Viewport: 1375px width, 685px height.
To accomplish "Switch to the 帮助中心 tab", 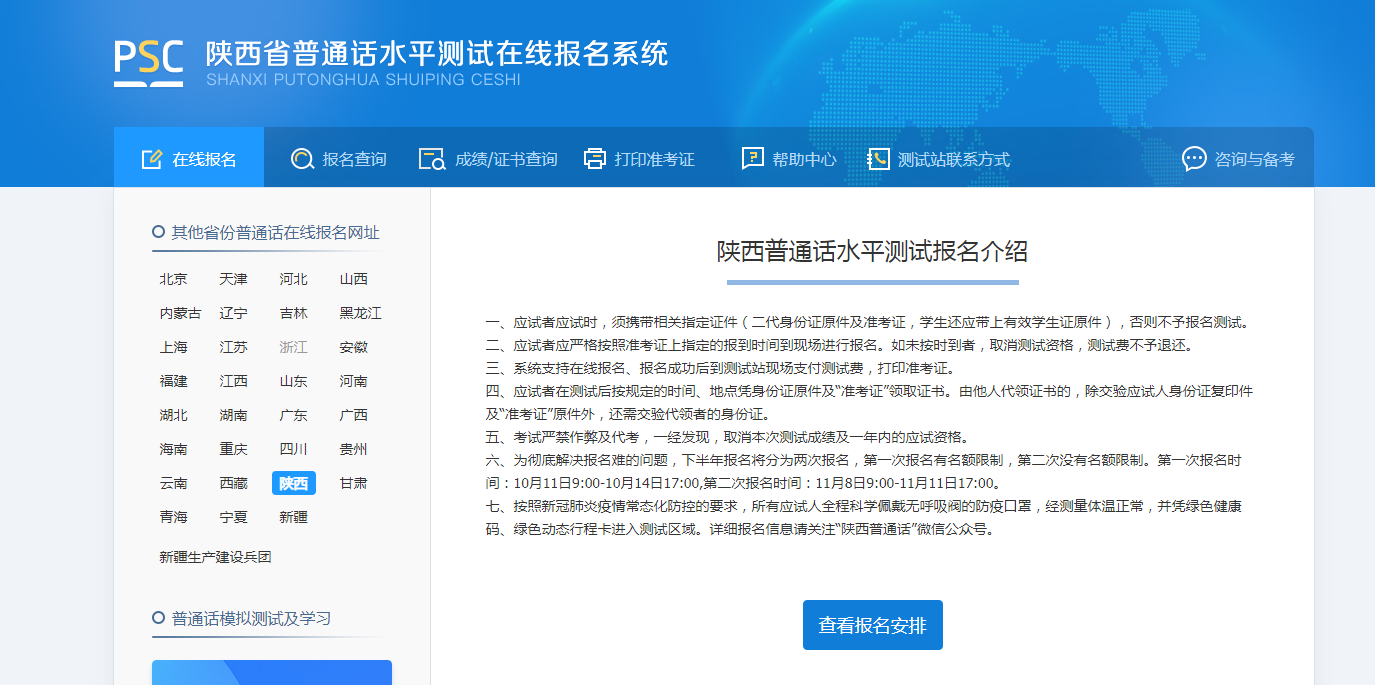I will point(803,159).
